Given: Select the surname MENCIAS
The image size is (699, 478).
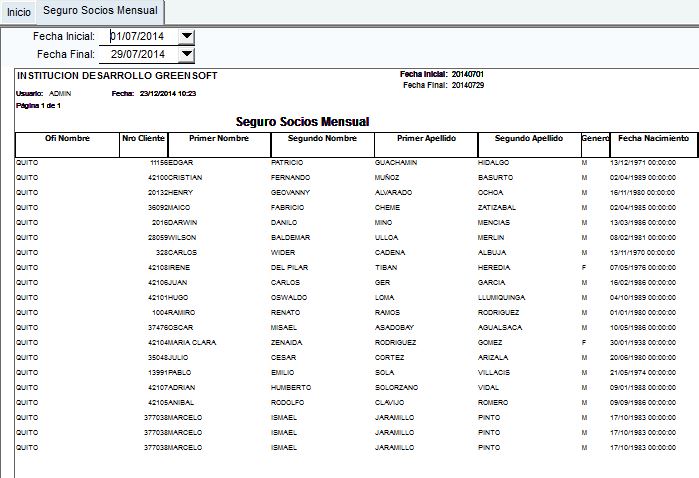Looking at the screenshot, I should tap(493, 223).
